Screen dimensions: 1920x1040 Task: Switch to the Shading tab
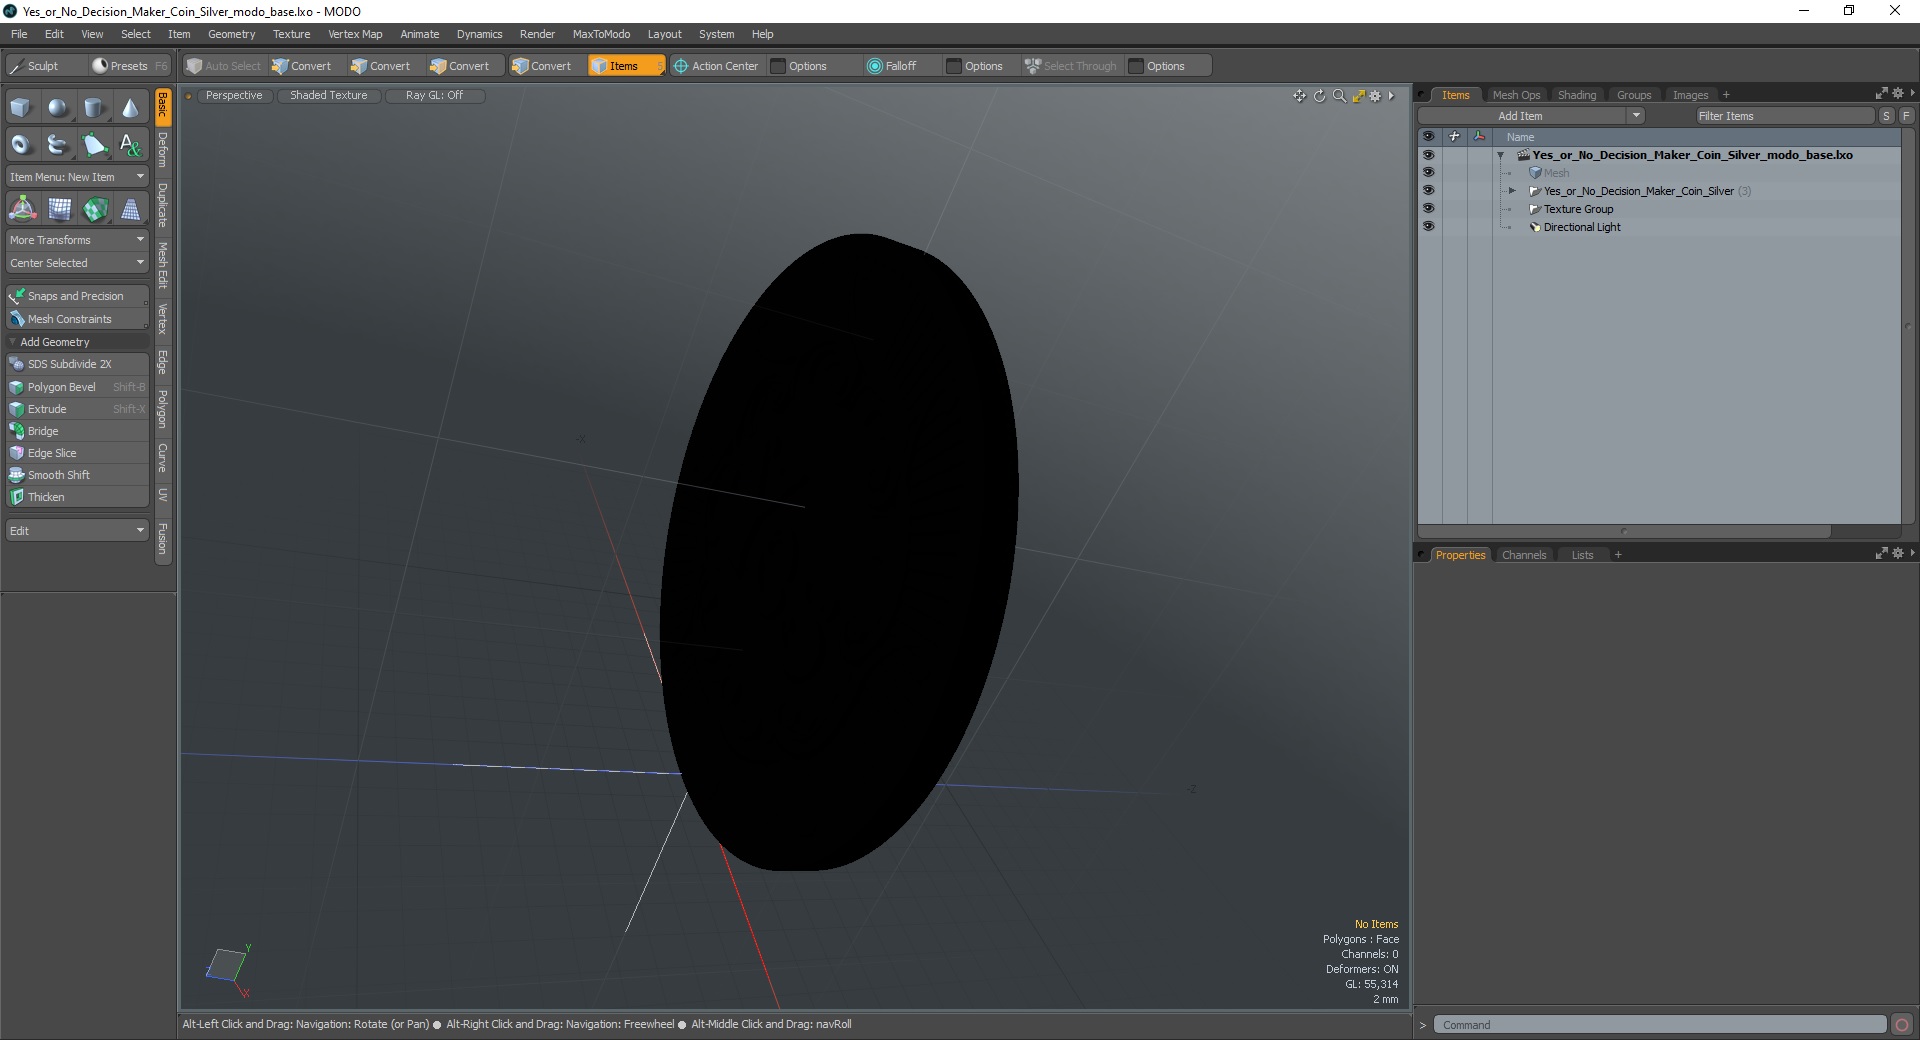coord(1577,95)
